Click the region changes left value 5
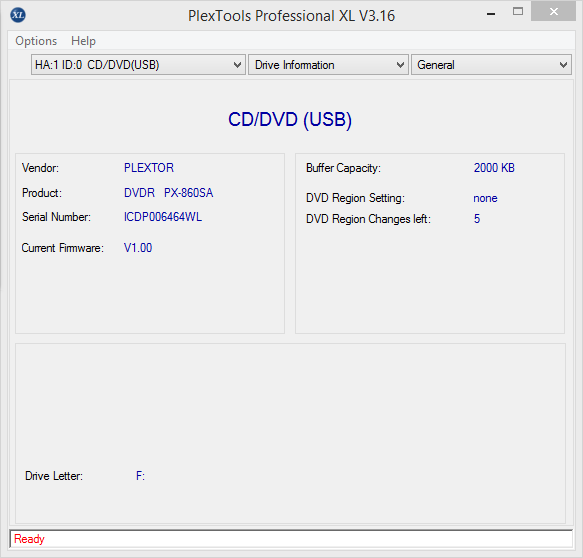The width and height of the screenshot is (583, 558). click(477, 219)
